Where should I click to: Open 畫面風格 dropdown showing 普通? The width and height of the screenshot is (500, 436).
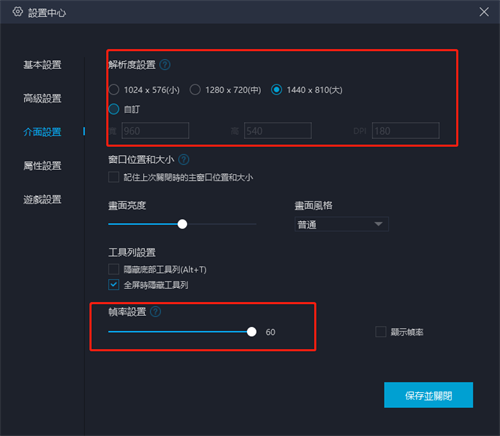(x=342, y=224)
